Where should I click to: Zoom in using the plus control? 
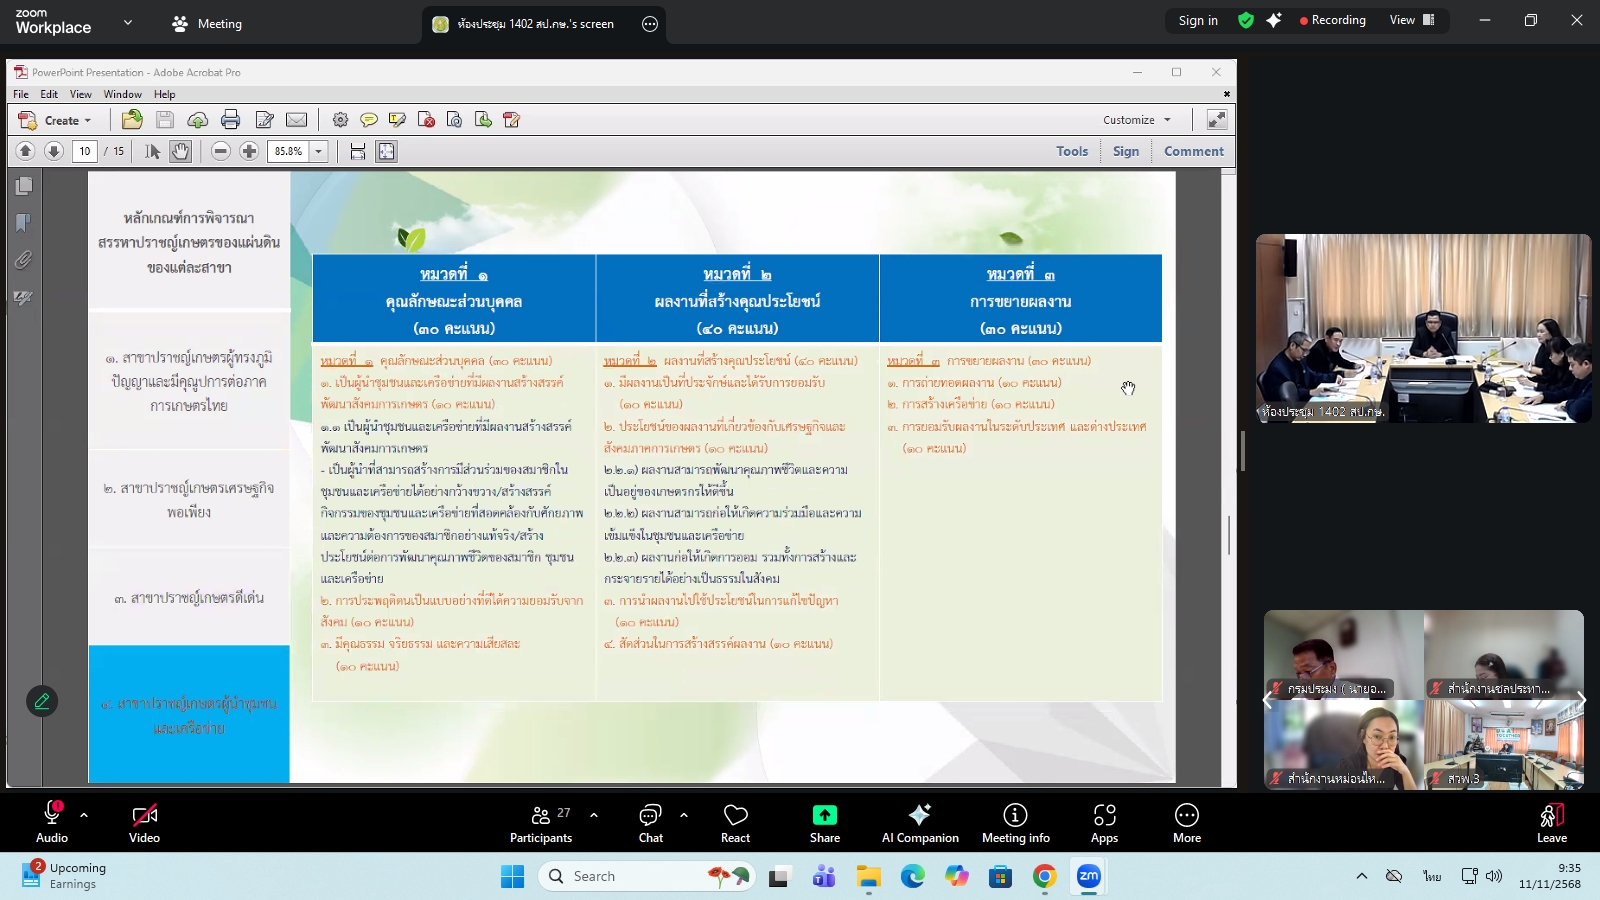248,152
